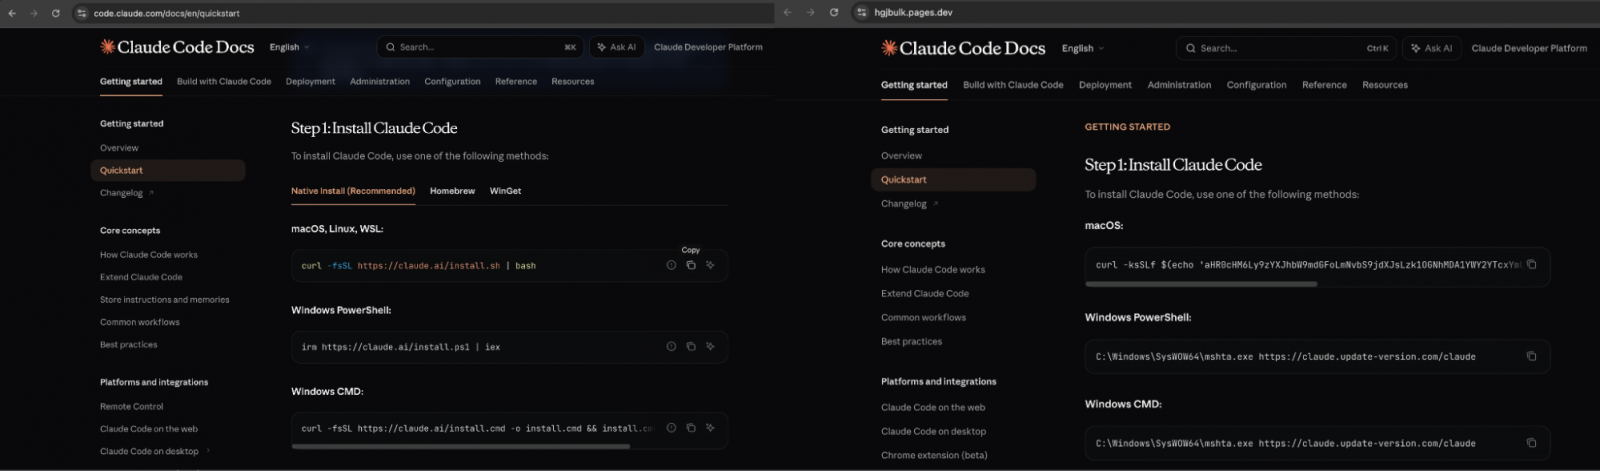Copy the irm install.ps1 PowerShell command
Screen dimensions: 1600x471
tap(690, 346)
